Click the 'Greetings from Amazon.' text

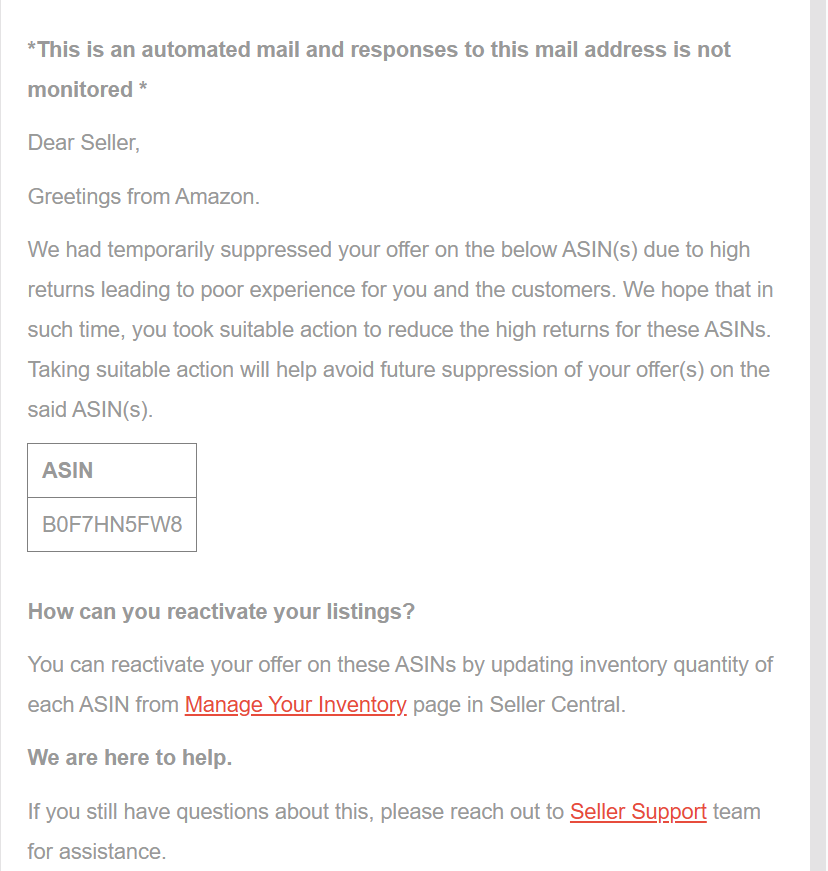(x=144, y=197)
